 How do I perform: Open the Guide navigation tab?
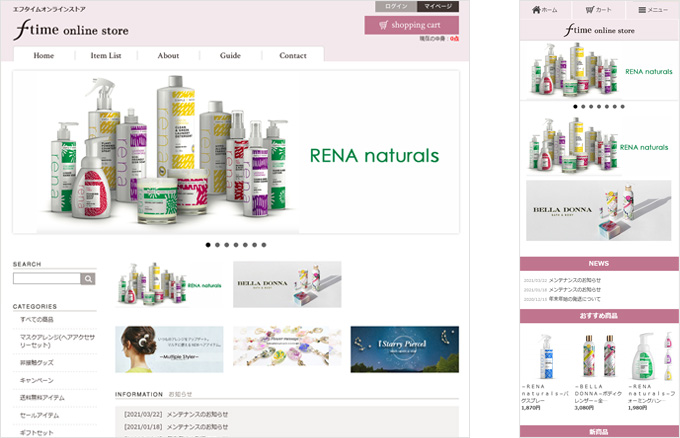pyautogui.click(x=230, y=56)
